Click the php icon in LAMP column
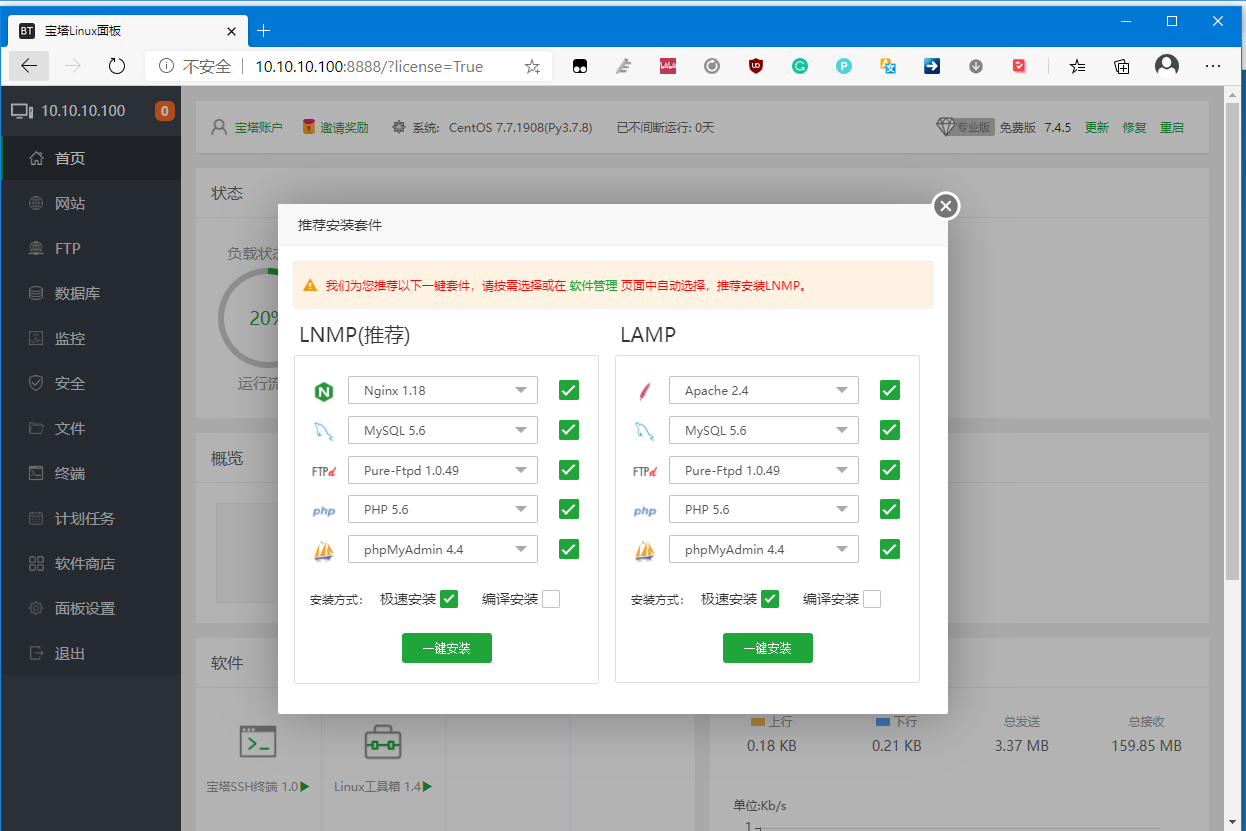 644,511
